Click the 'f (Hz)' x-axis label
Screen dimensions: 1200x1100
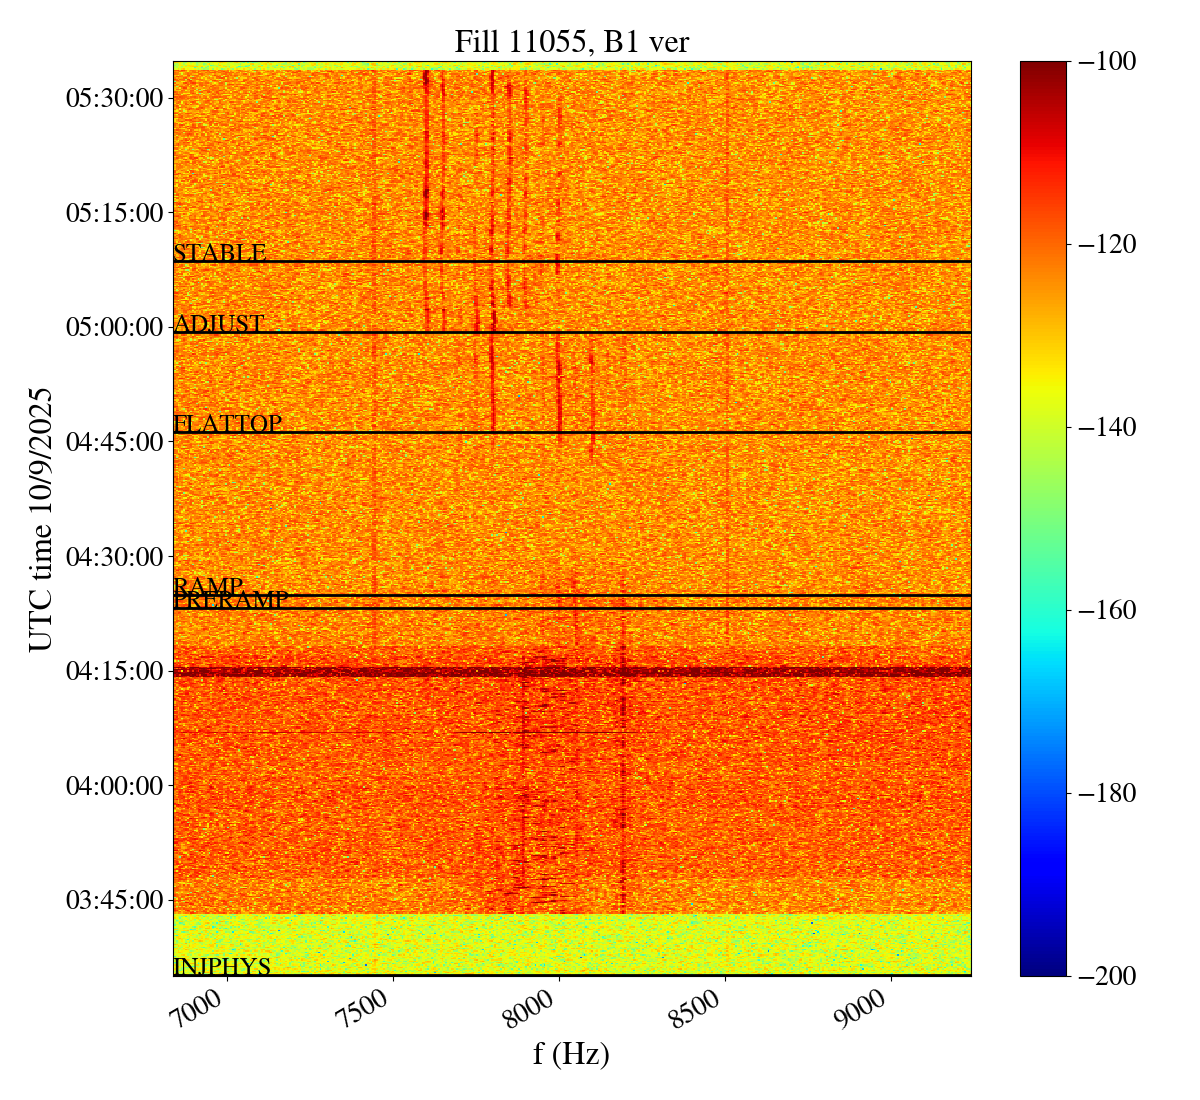tap(571, 1054)
